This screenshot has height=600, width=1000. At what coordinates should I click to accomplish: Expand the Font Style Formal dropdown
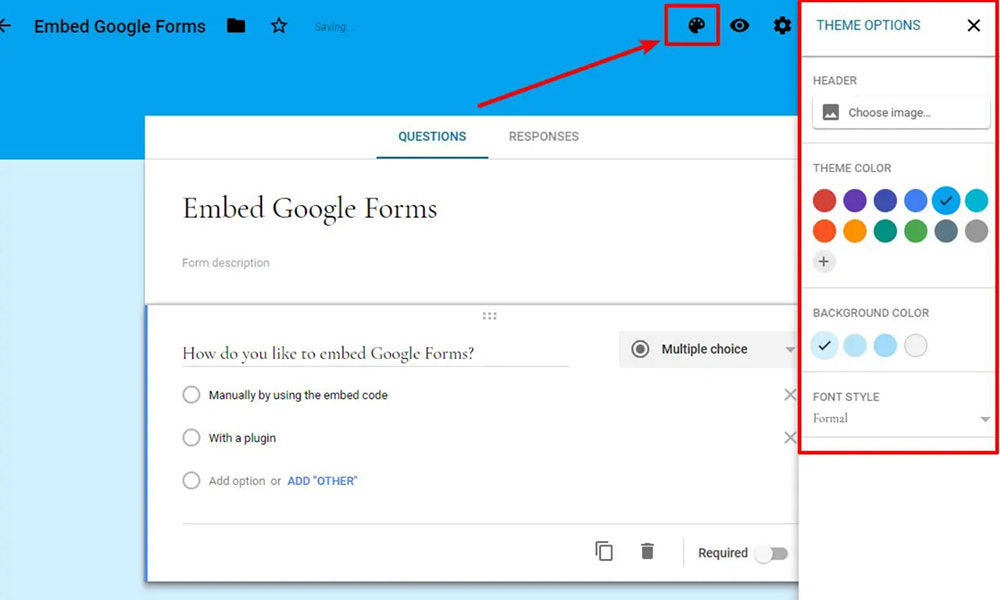(x=901, y=419)
